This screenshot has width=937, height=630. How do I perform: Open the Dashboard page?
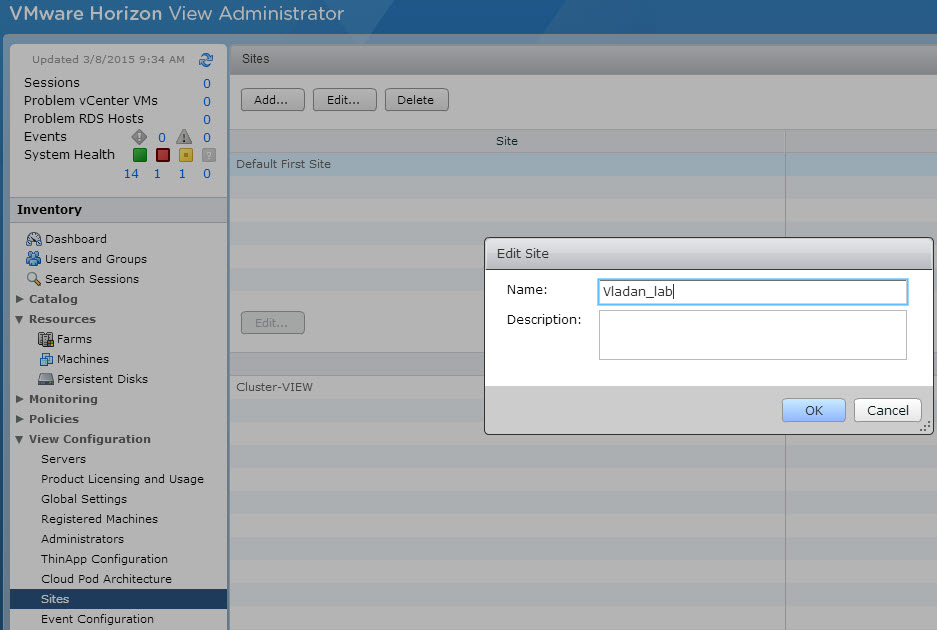76,239
